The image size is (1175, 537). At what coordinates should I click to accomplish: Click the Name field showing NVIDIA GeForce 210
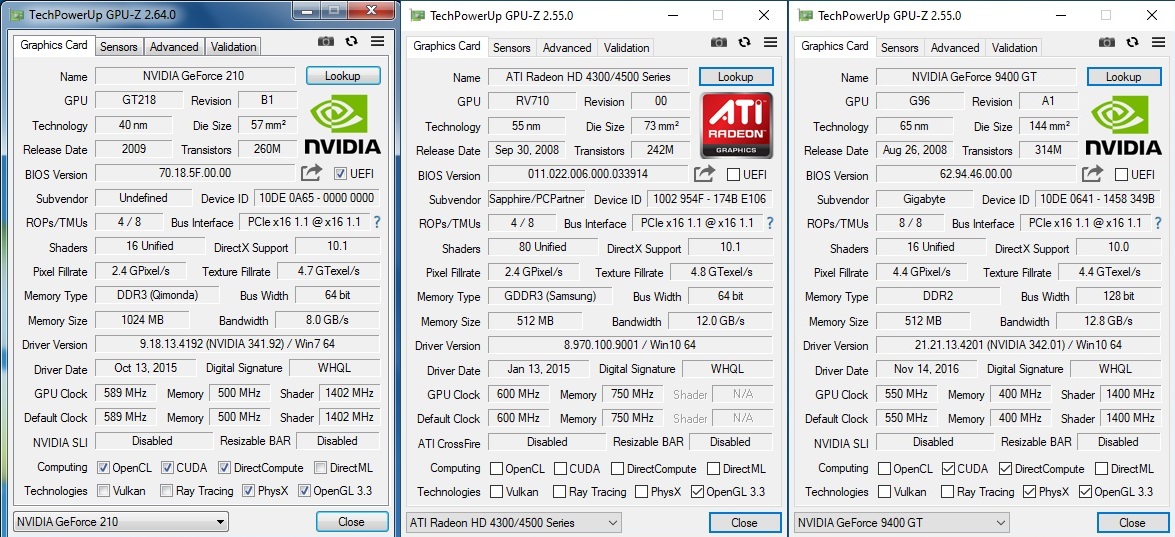pos(195,76)
